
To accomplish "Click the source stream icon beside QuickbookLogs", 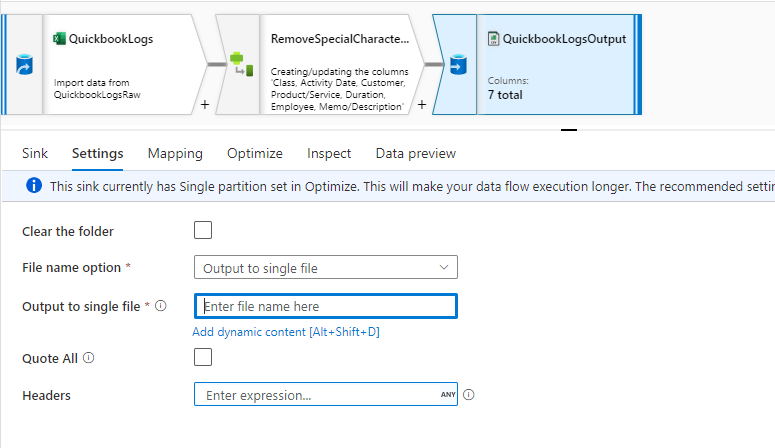I will point(24,65).
